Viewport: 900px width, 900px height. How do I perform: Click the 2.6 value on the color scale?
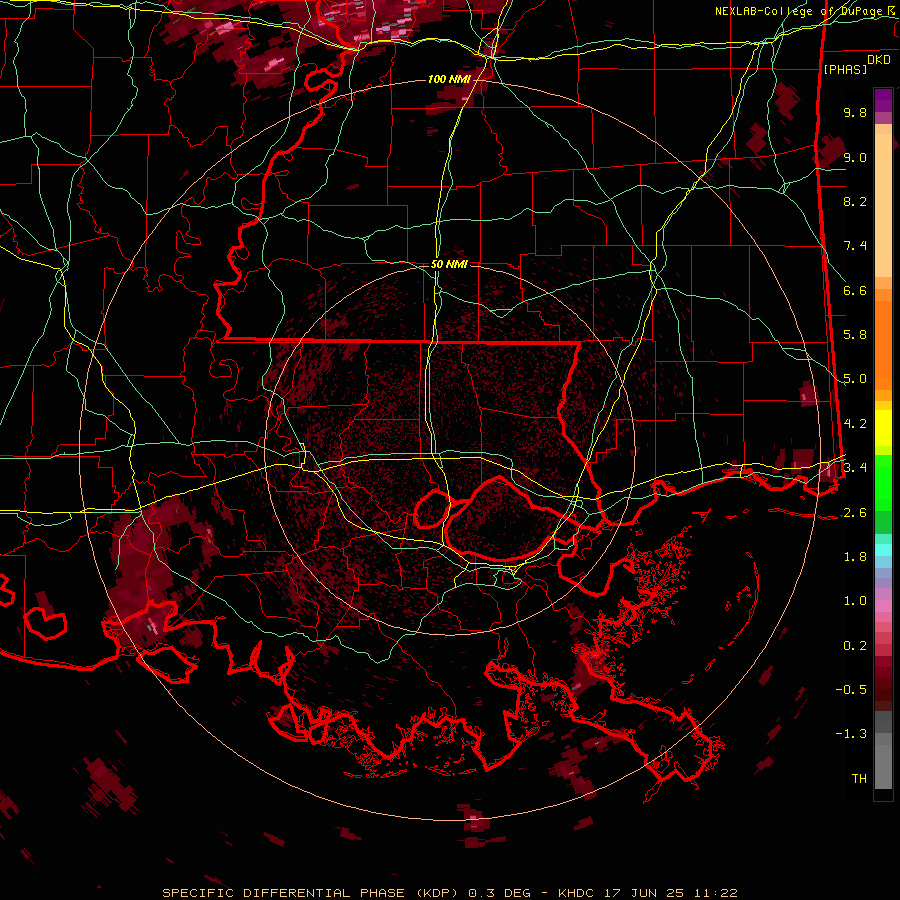855,513
